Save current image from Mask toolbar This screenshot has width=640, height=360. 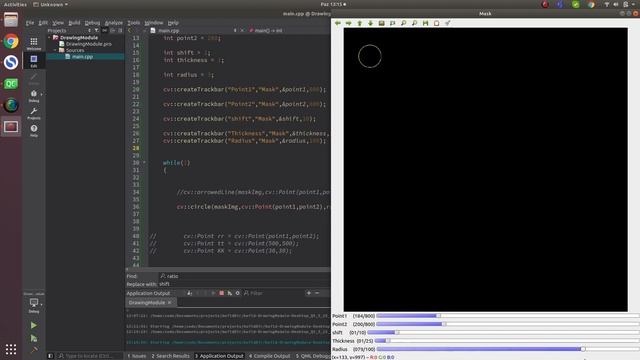click(426, 23)
